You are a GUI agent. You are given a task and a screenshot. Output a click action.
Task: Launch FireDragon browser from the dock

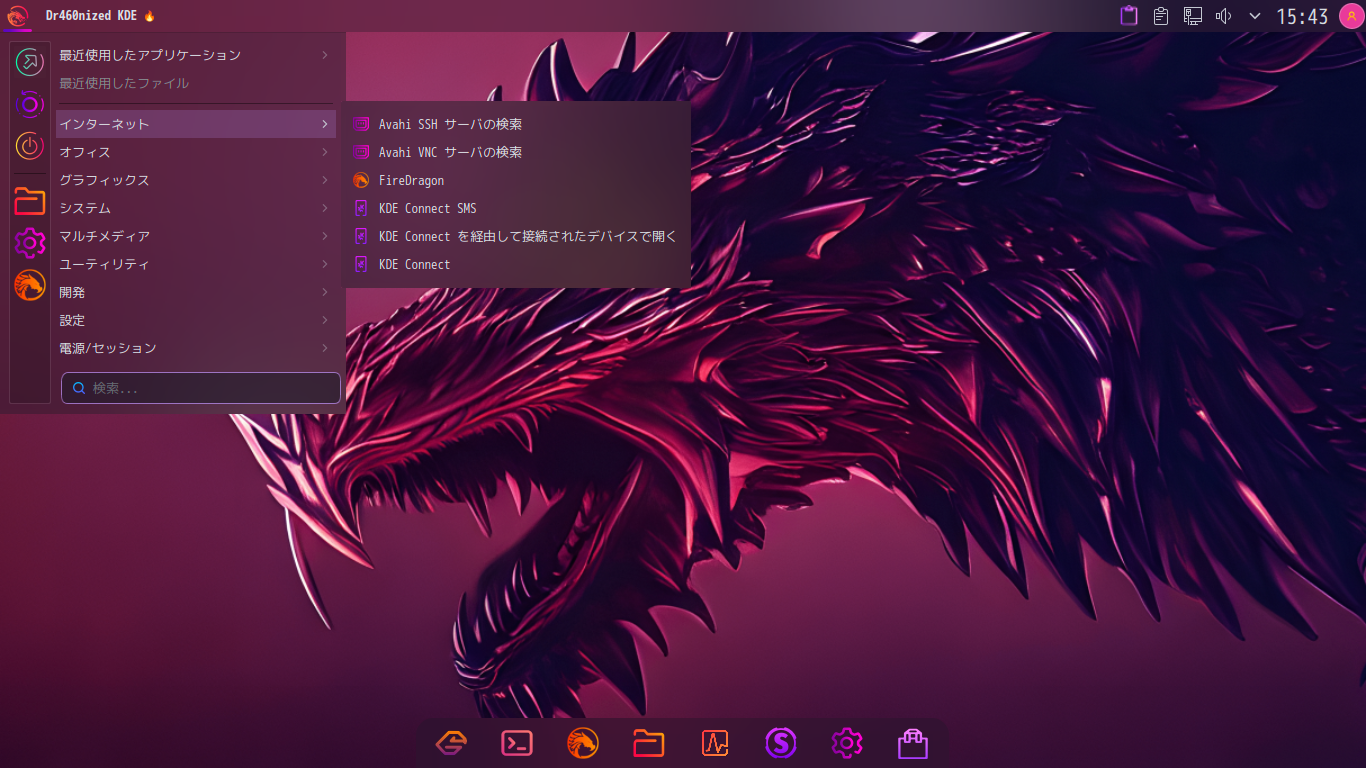pyautogui.click(x=583, y=743)
